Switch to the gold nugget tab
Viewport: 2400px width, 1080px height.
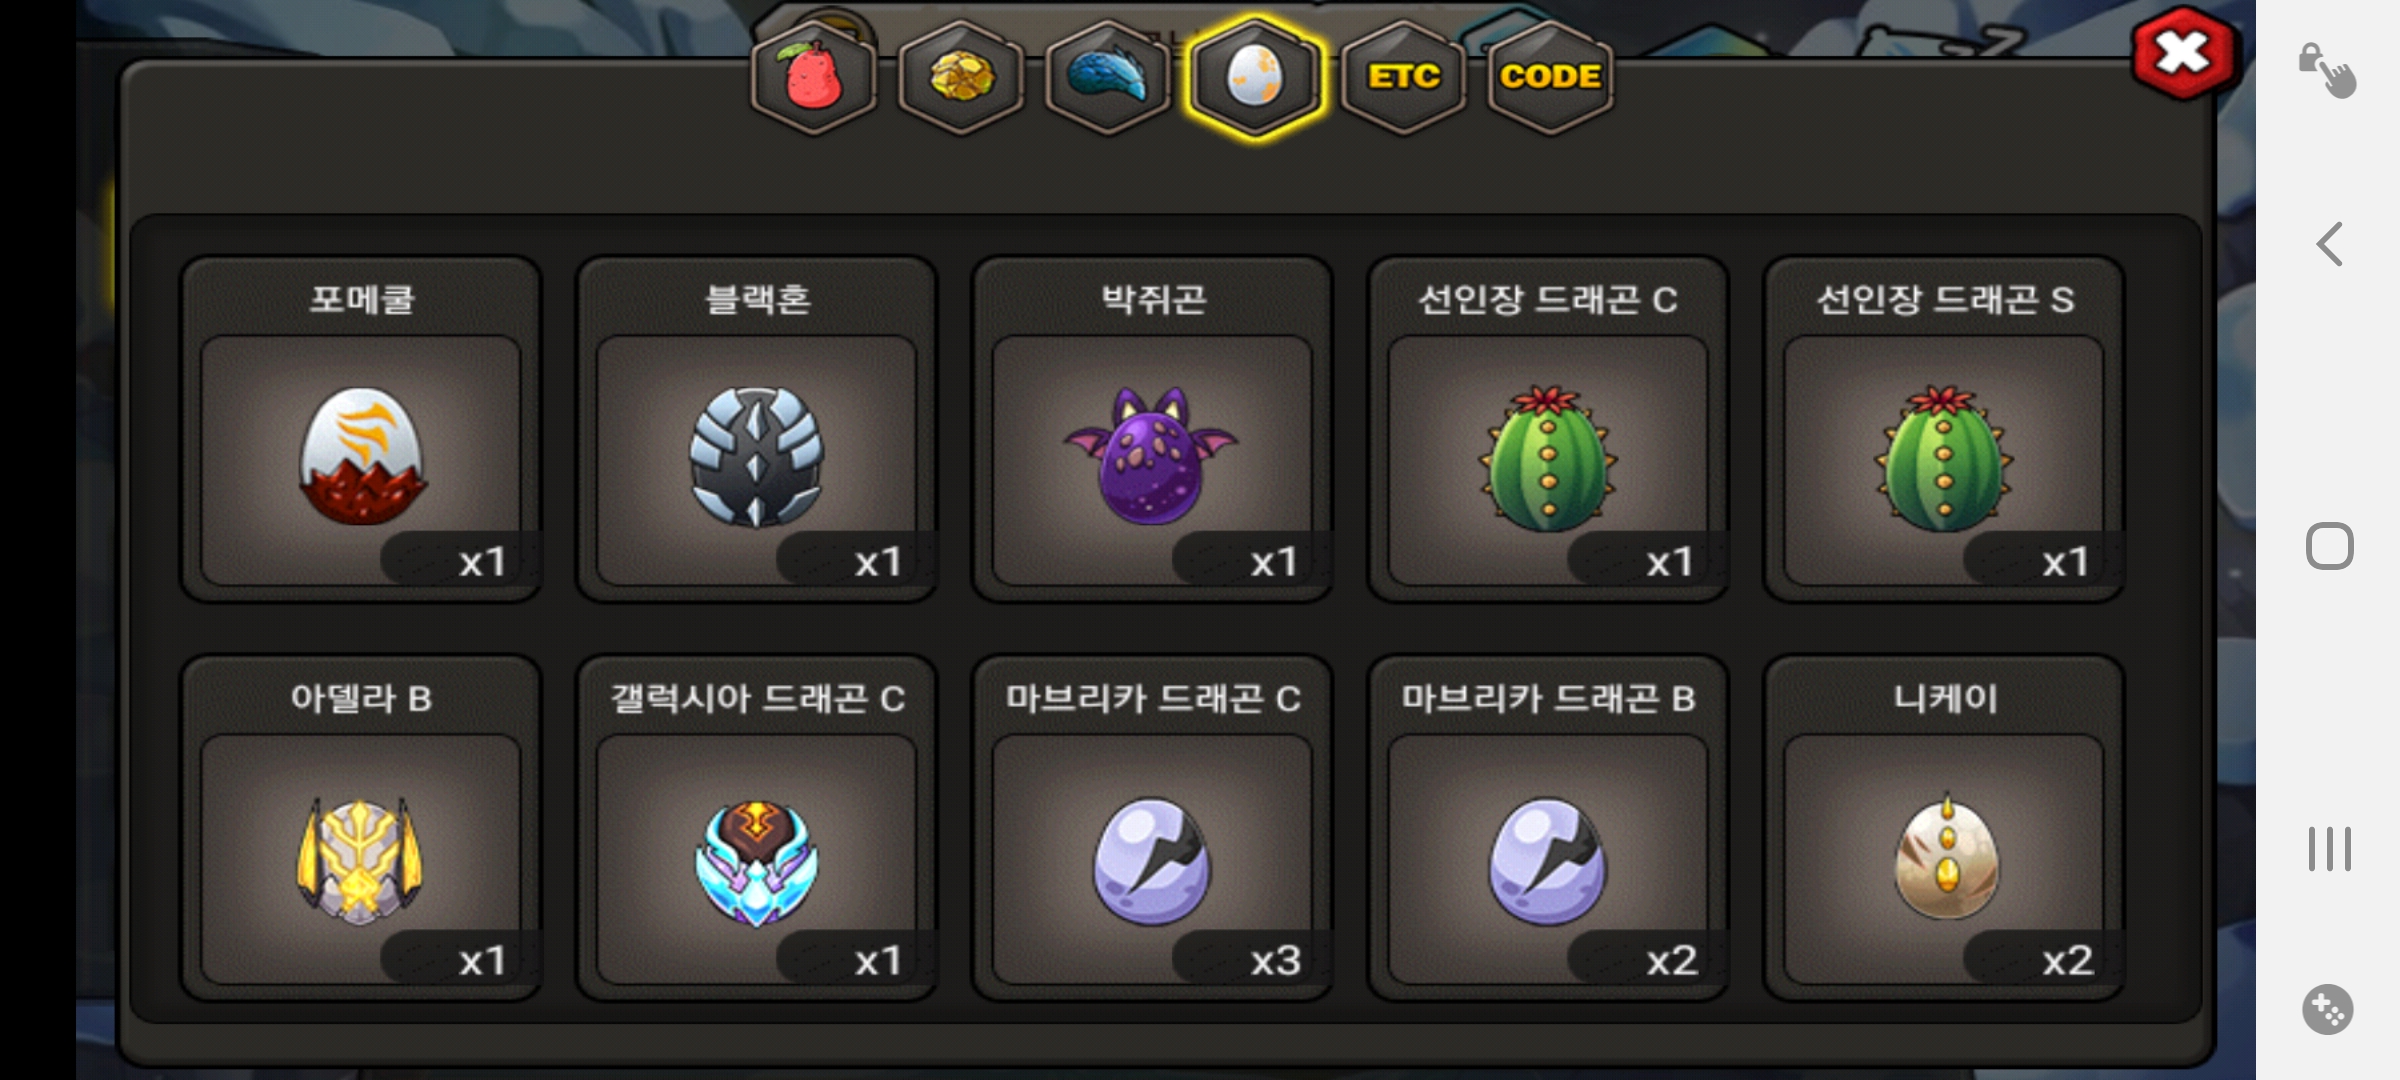click(961, 77)
